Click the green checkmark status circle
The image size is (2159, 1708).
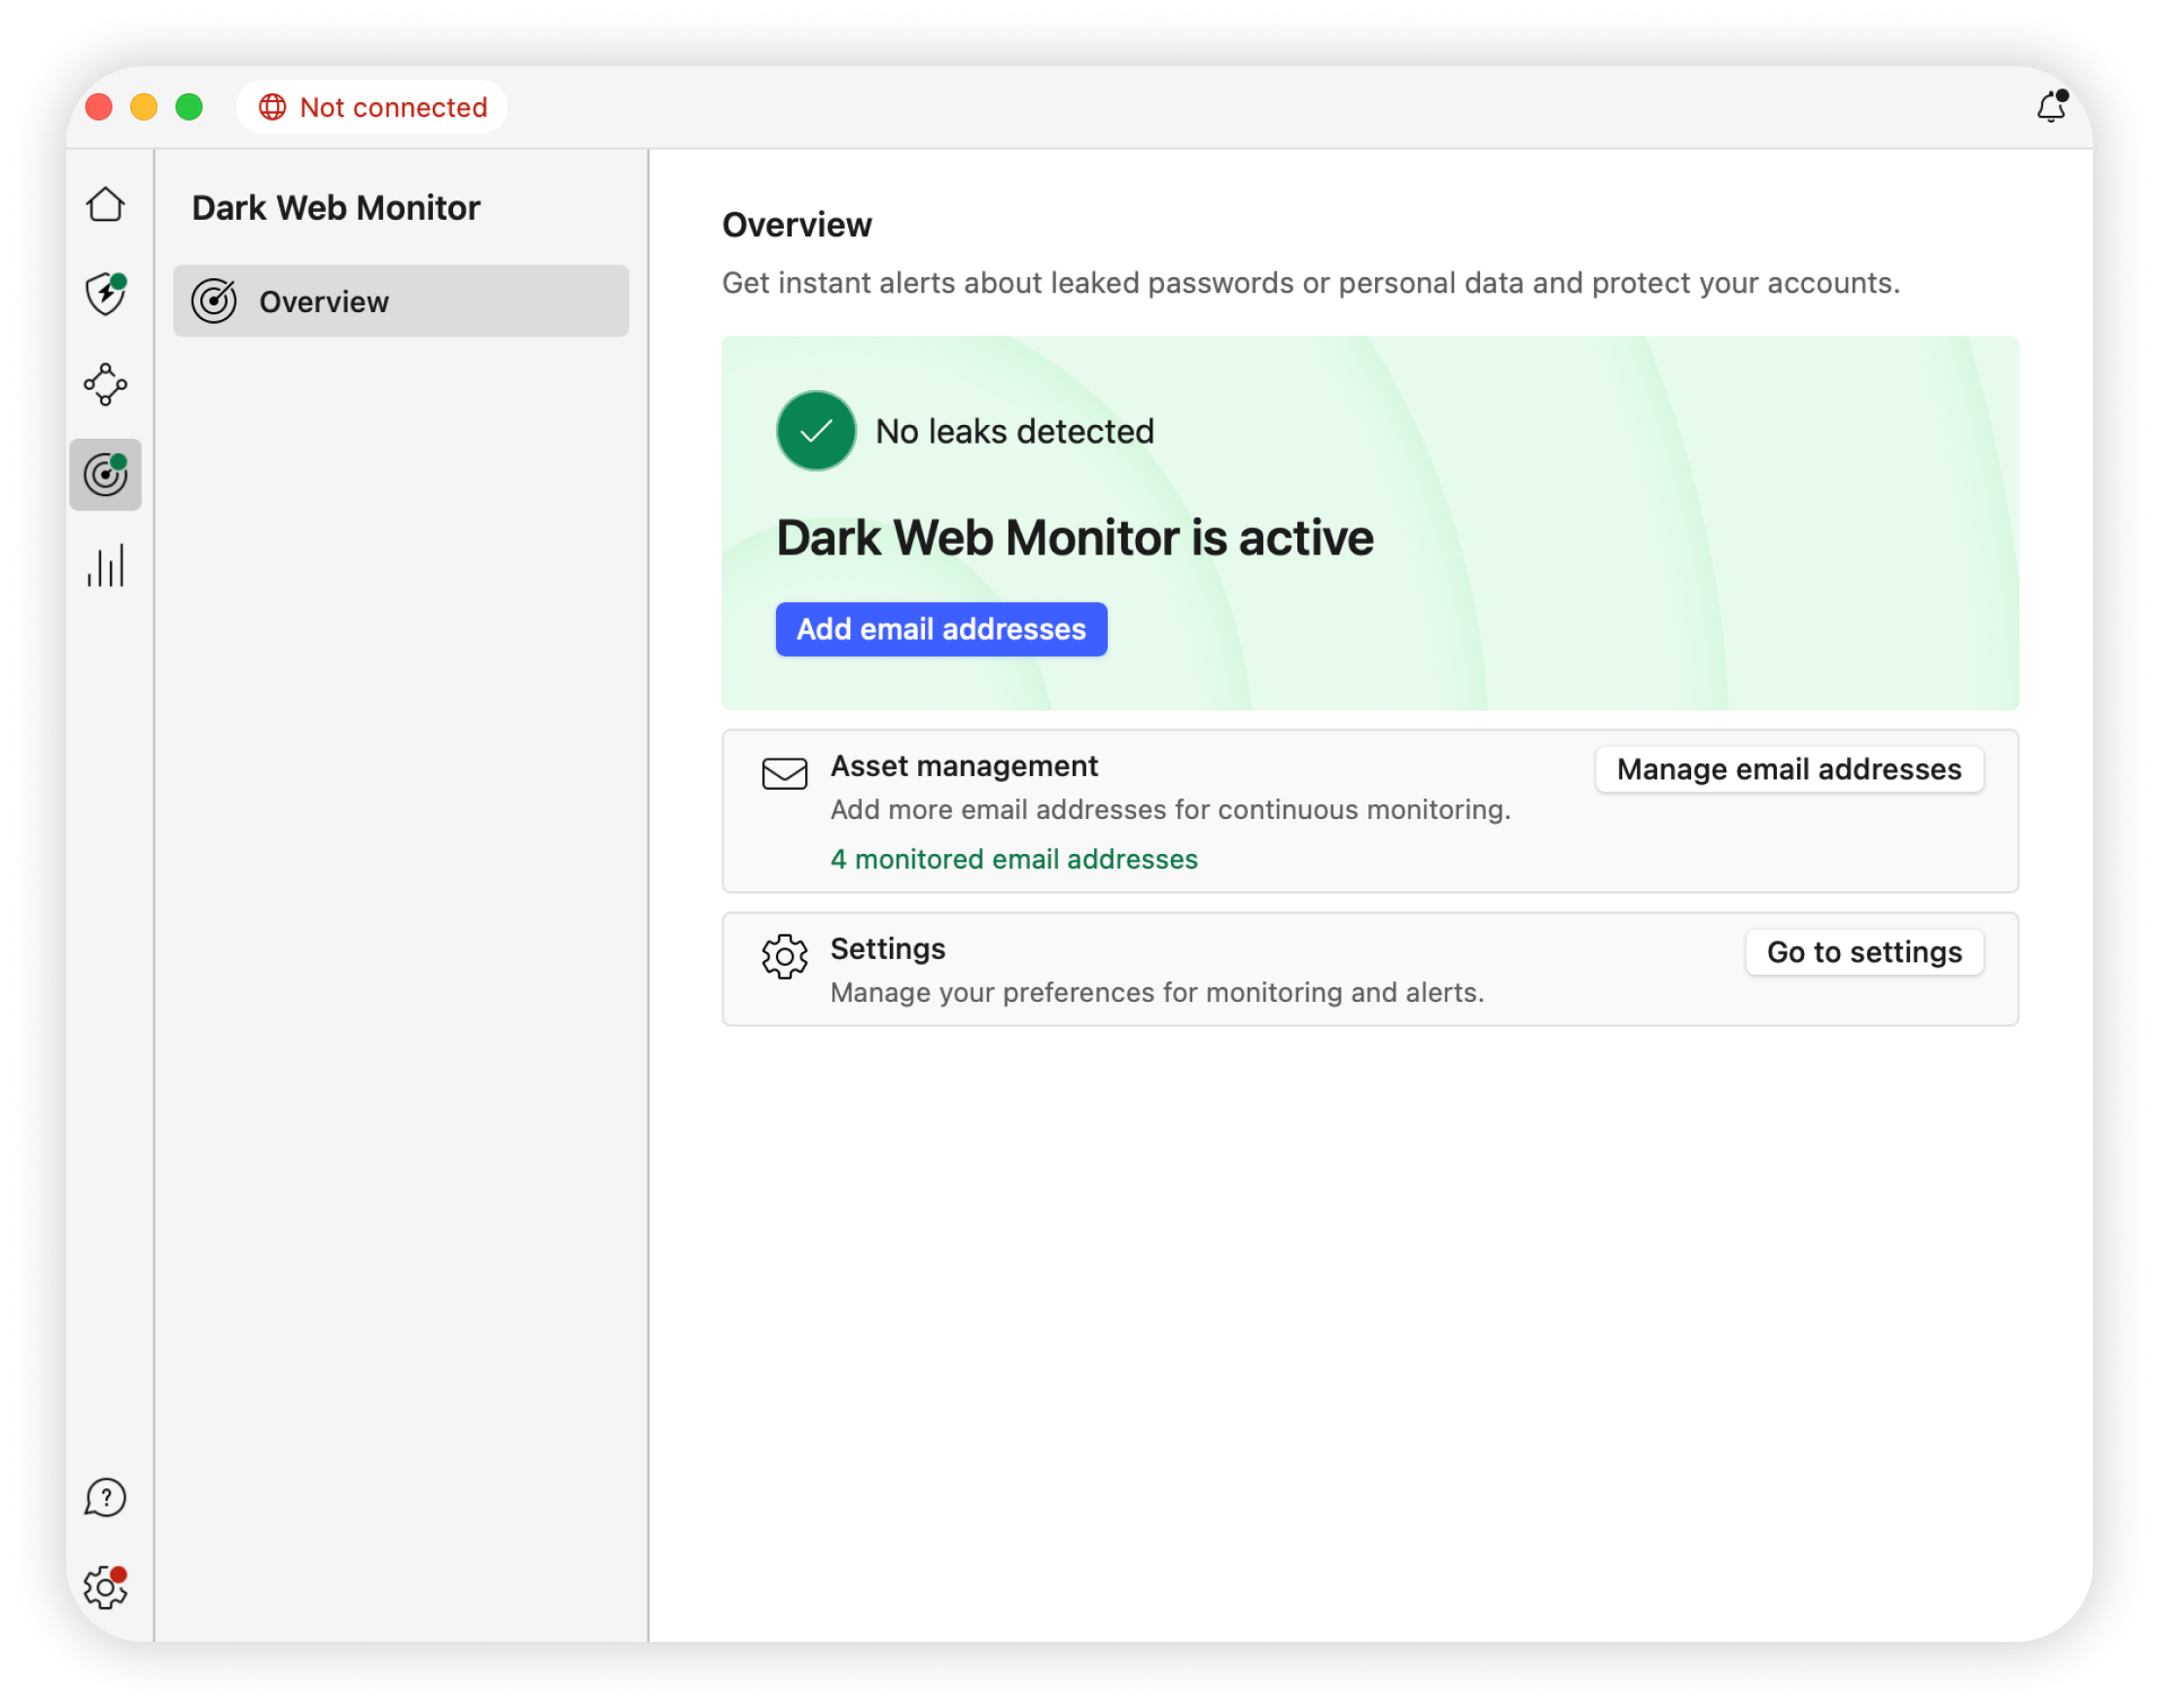pos(816,431)
